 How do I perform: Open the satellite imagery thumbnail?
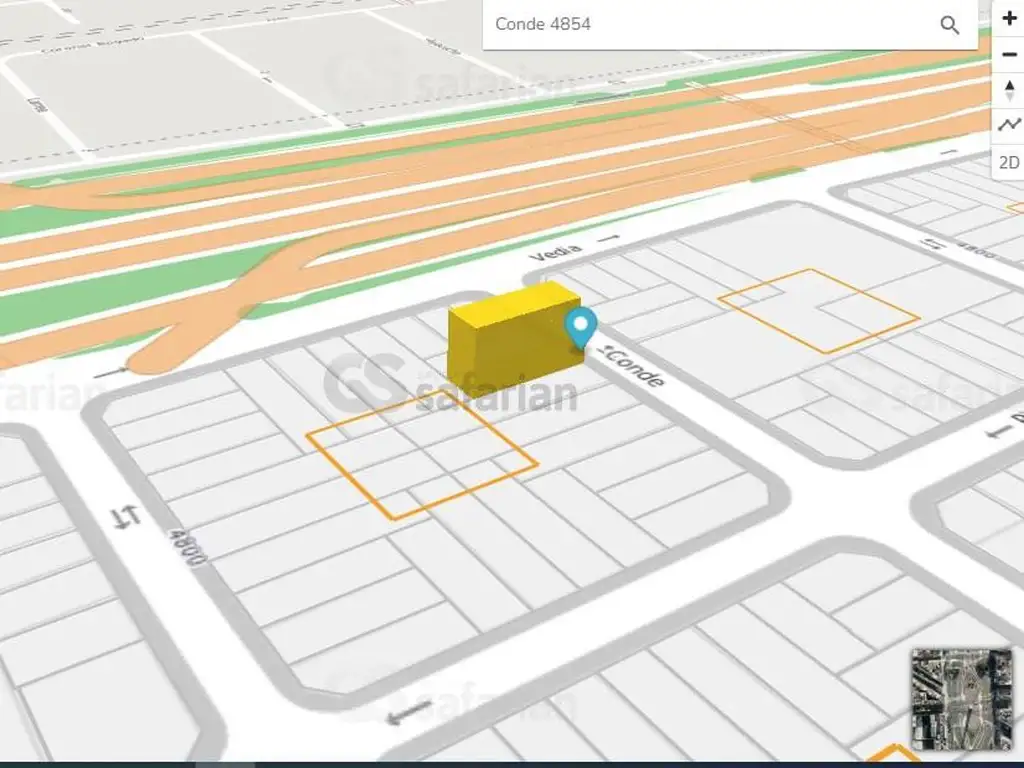(x=961, y=698)
